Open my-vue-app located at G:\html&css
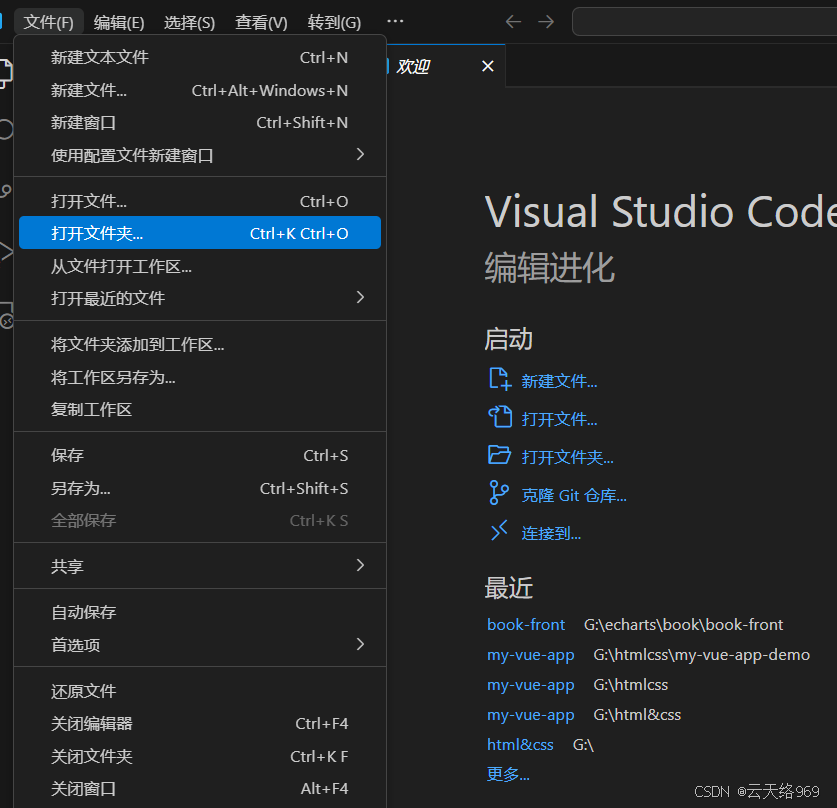Image resolution: width=837 pixels, height=808 pixels. pyautogui.click(x=531, y=715)
